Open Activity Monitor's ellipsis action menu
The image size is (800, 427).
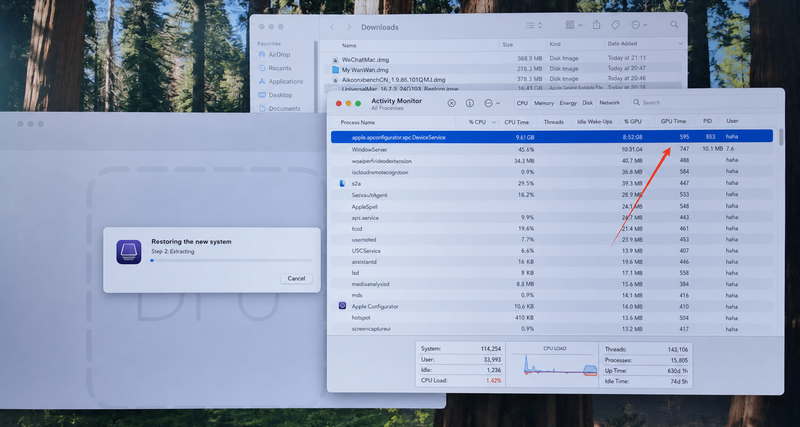491,103
